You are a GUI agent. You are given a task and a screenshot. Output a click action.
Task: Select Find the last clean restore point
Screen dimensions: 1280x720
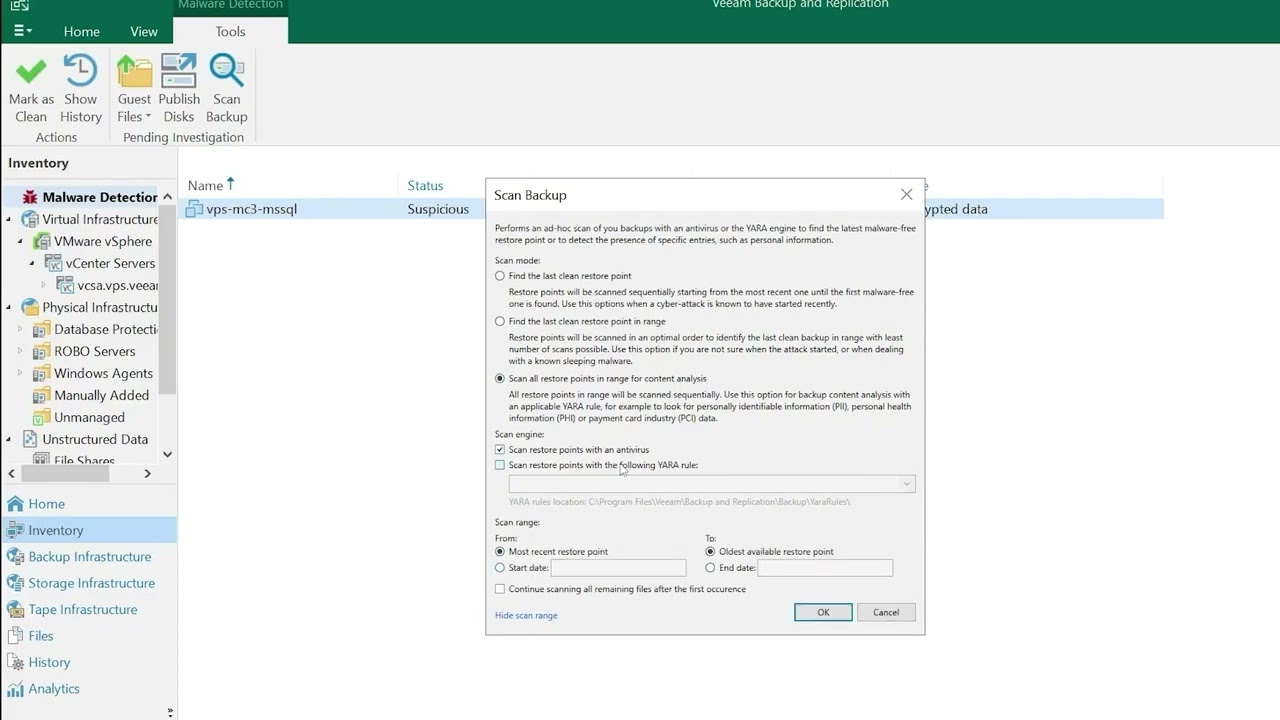[500, 275]
